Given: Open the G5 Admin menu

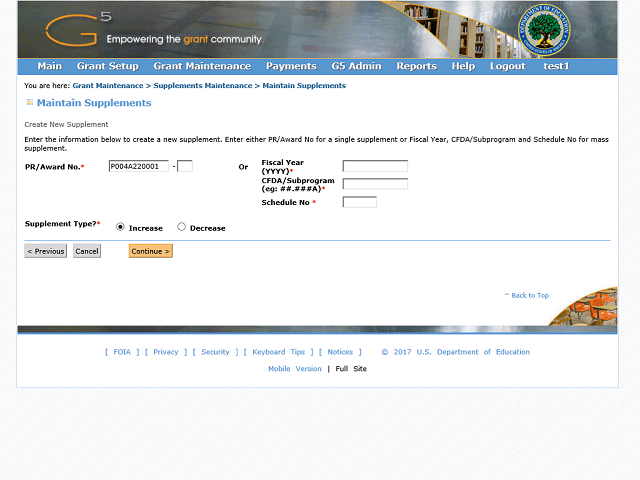Looking at the screenshot, I should tap(356, 66).
